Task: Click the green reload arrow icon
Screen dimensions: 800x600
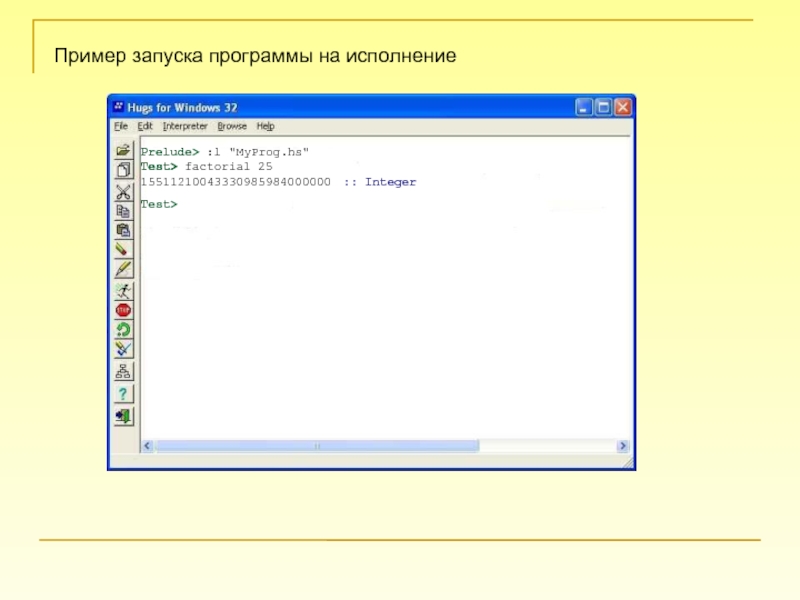Action: click(x=123, y=329)
